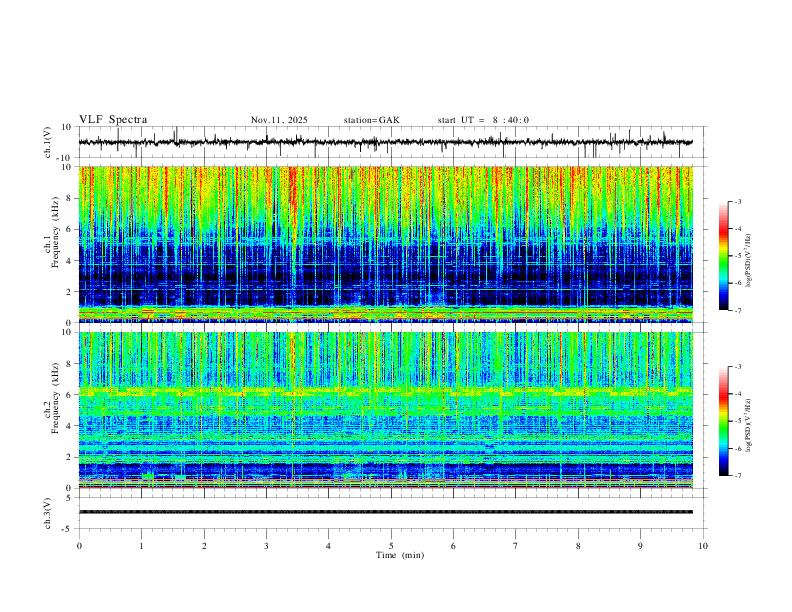Click time-axis tick label "8" minutes
792x612 pixels.
578,546
